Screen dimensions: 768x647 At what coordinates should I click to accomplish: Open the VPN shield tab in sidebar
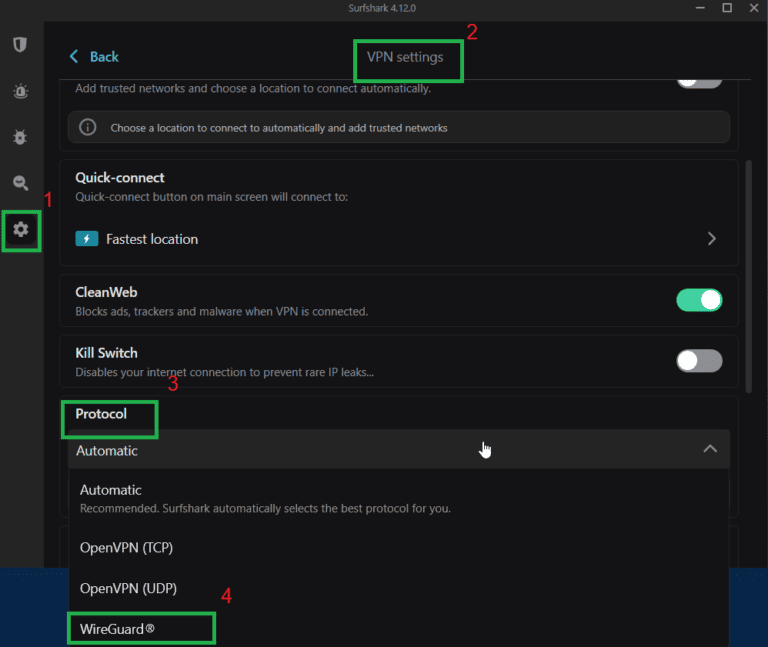pos(20,45)
